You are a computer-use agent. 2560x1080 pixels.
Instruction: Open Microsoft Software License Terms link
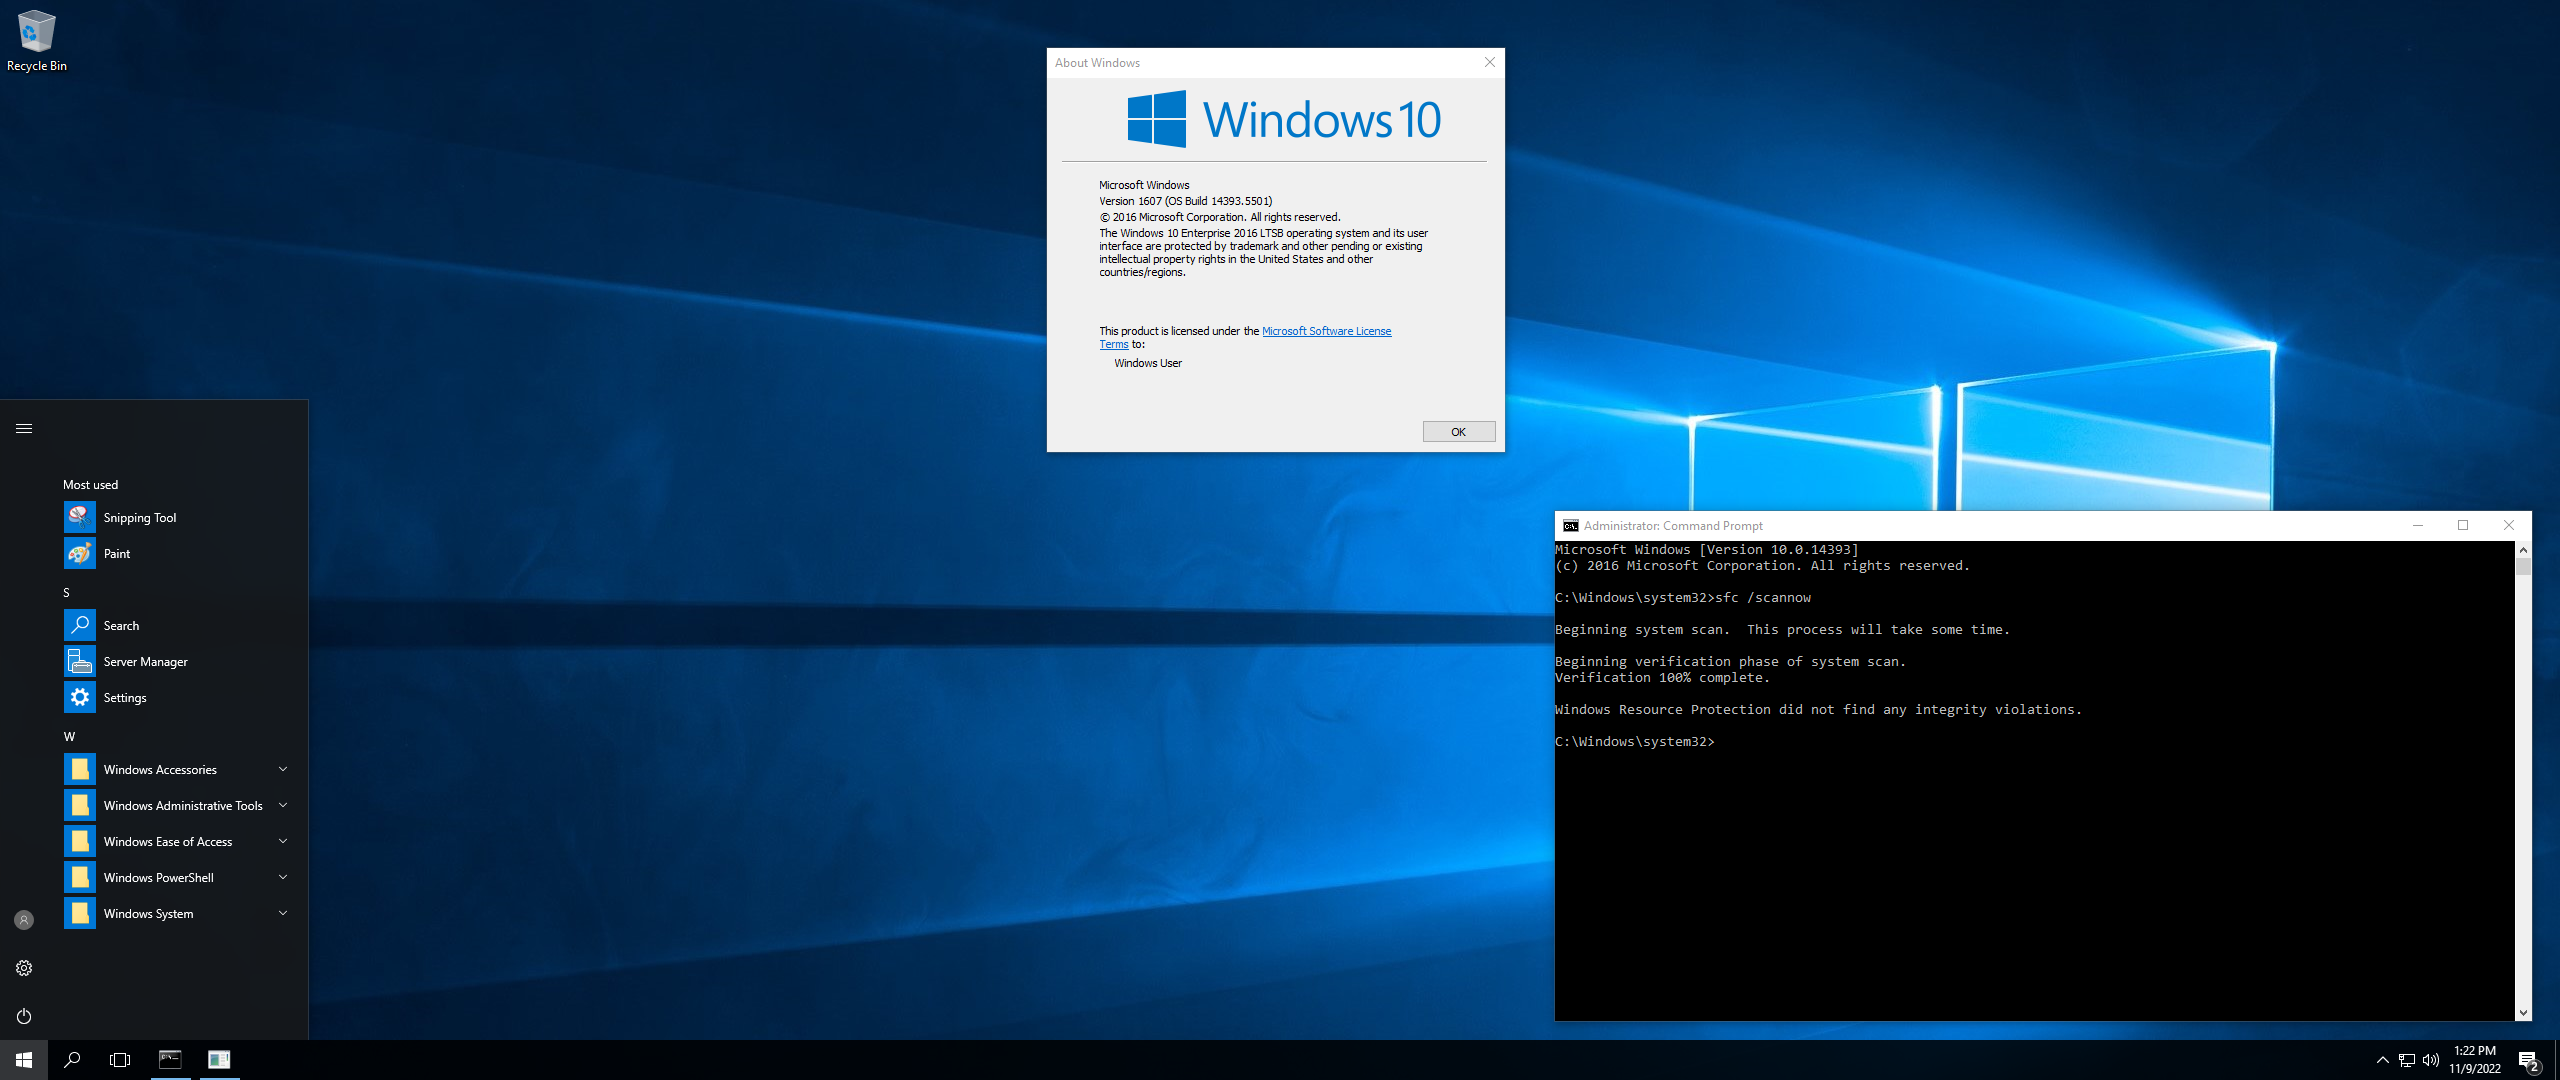coord(1326,331)
